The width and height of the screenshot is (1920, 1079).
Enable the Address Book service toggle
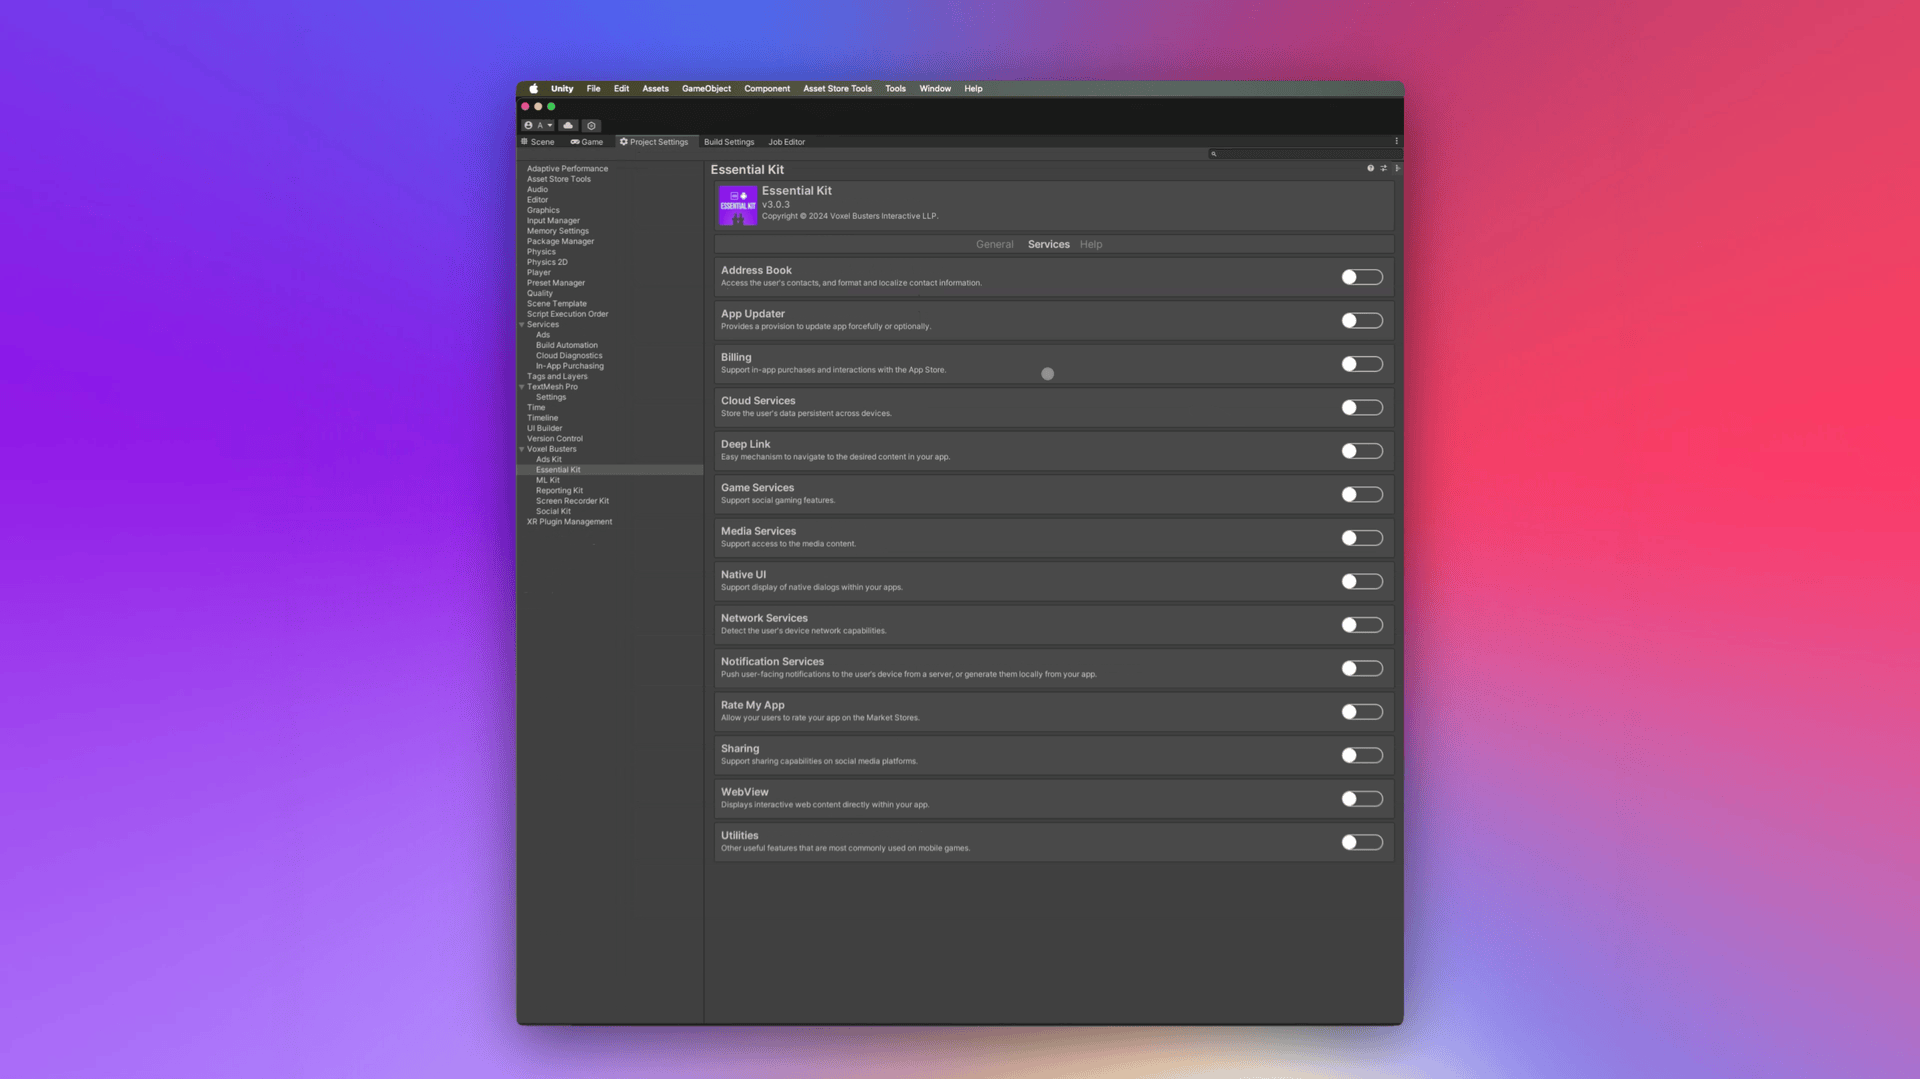tap(1361, 277)
